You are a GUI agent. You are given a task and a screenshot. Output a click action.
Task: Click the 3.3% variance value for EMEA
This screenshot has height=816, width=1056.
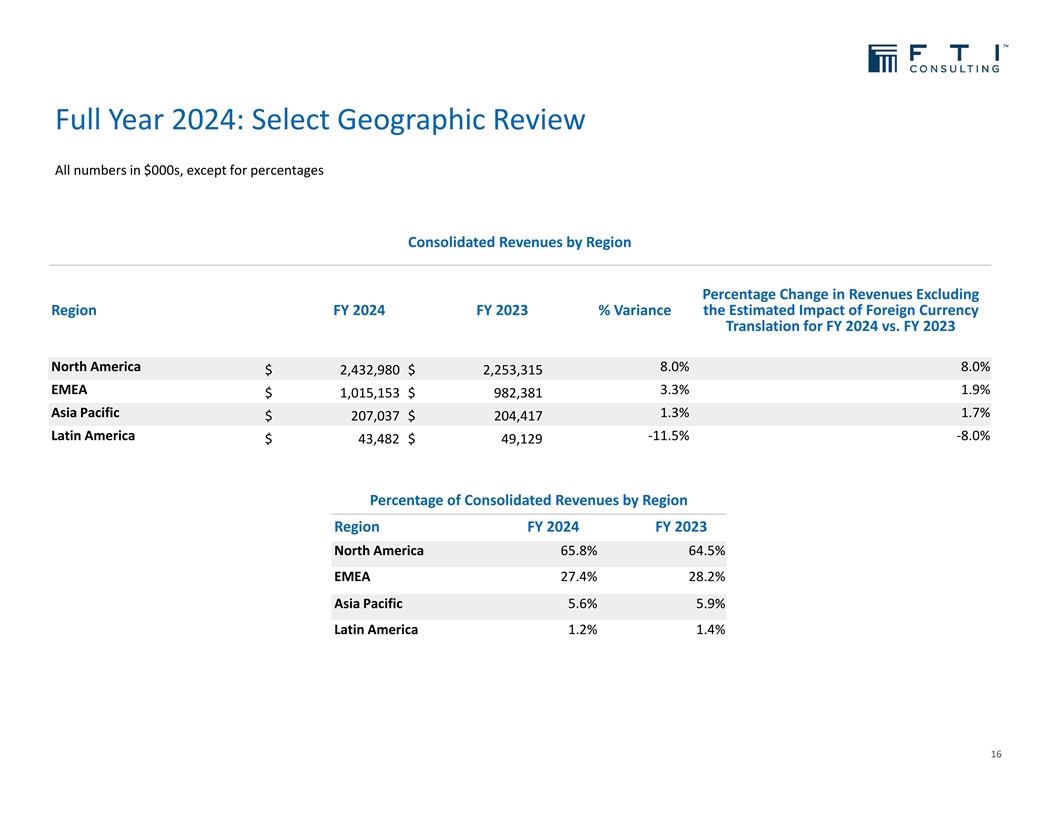pos(674,390)
